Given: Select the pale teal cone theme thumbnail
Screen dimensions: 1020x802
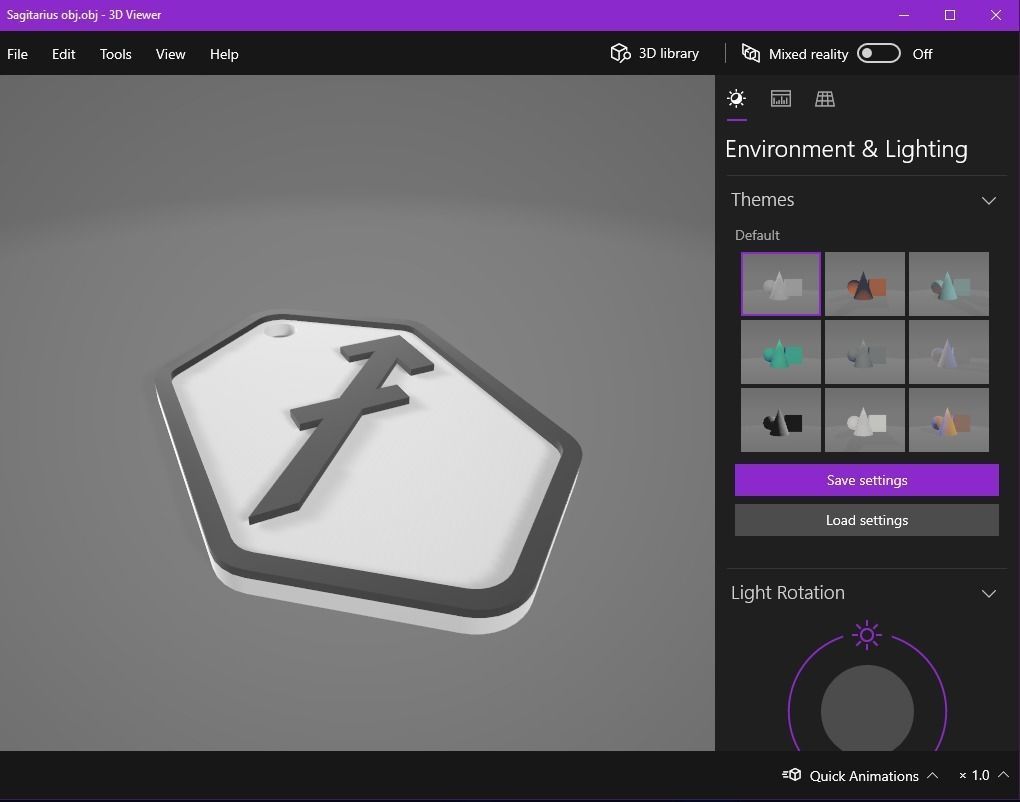Looking at the screenshot, I should (948, 284).
